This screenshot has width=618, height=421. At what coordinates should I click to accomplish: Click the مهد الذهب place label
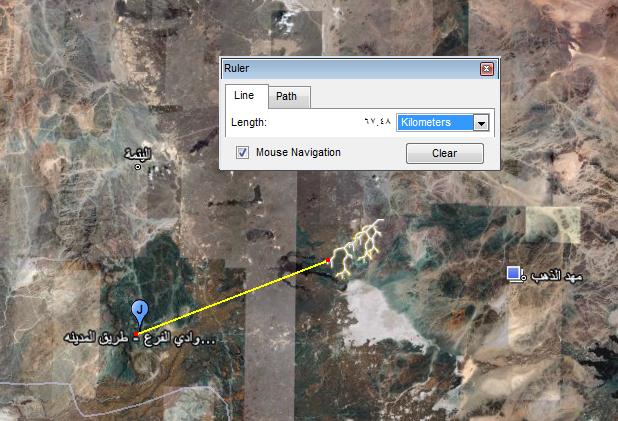point(557,276)
